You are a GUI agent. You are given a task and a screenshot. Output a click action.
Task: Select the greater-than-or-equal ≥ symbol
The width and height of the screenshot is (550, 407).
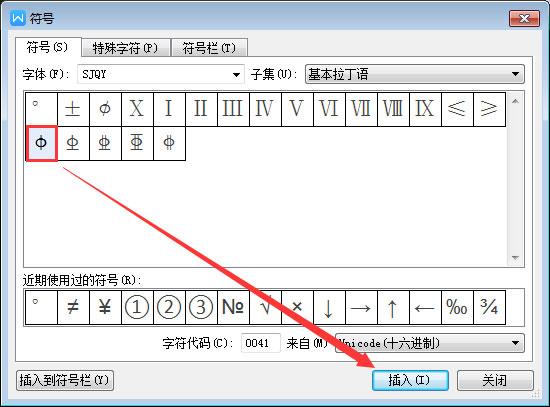pyautogui.click(x=489, y=109)
